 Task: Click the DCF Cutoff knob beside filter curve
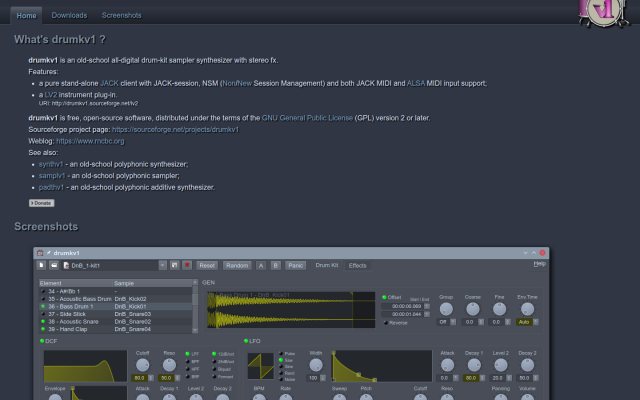(x=142, y=365)
